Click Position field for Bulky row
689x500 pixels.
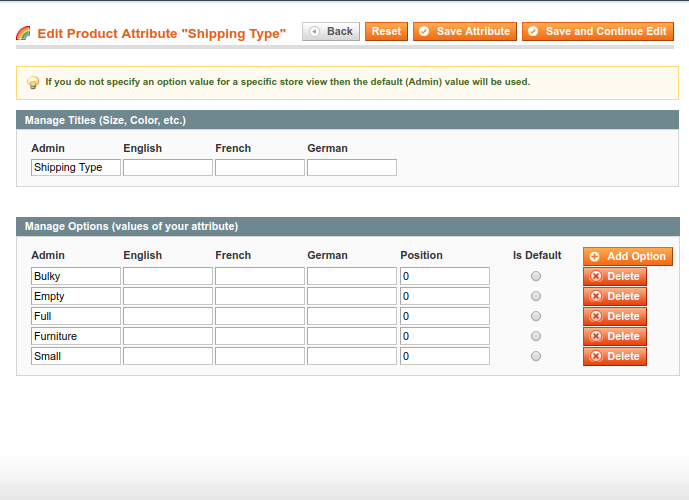point(444,276)
